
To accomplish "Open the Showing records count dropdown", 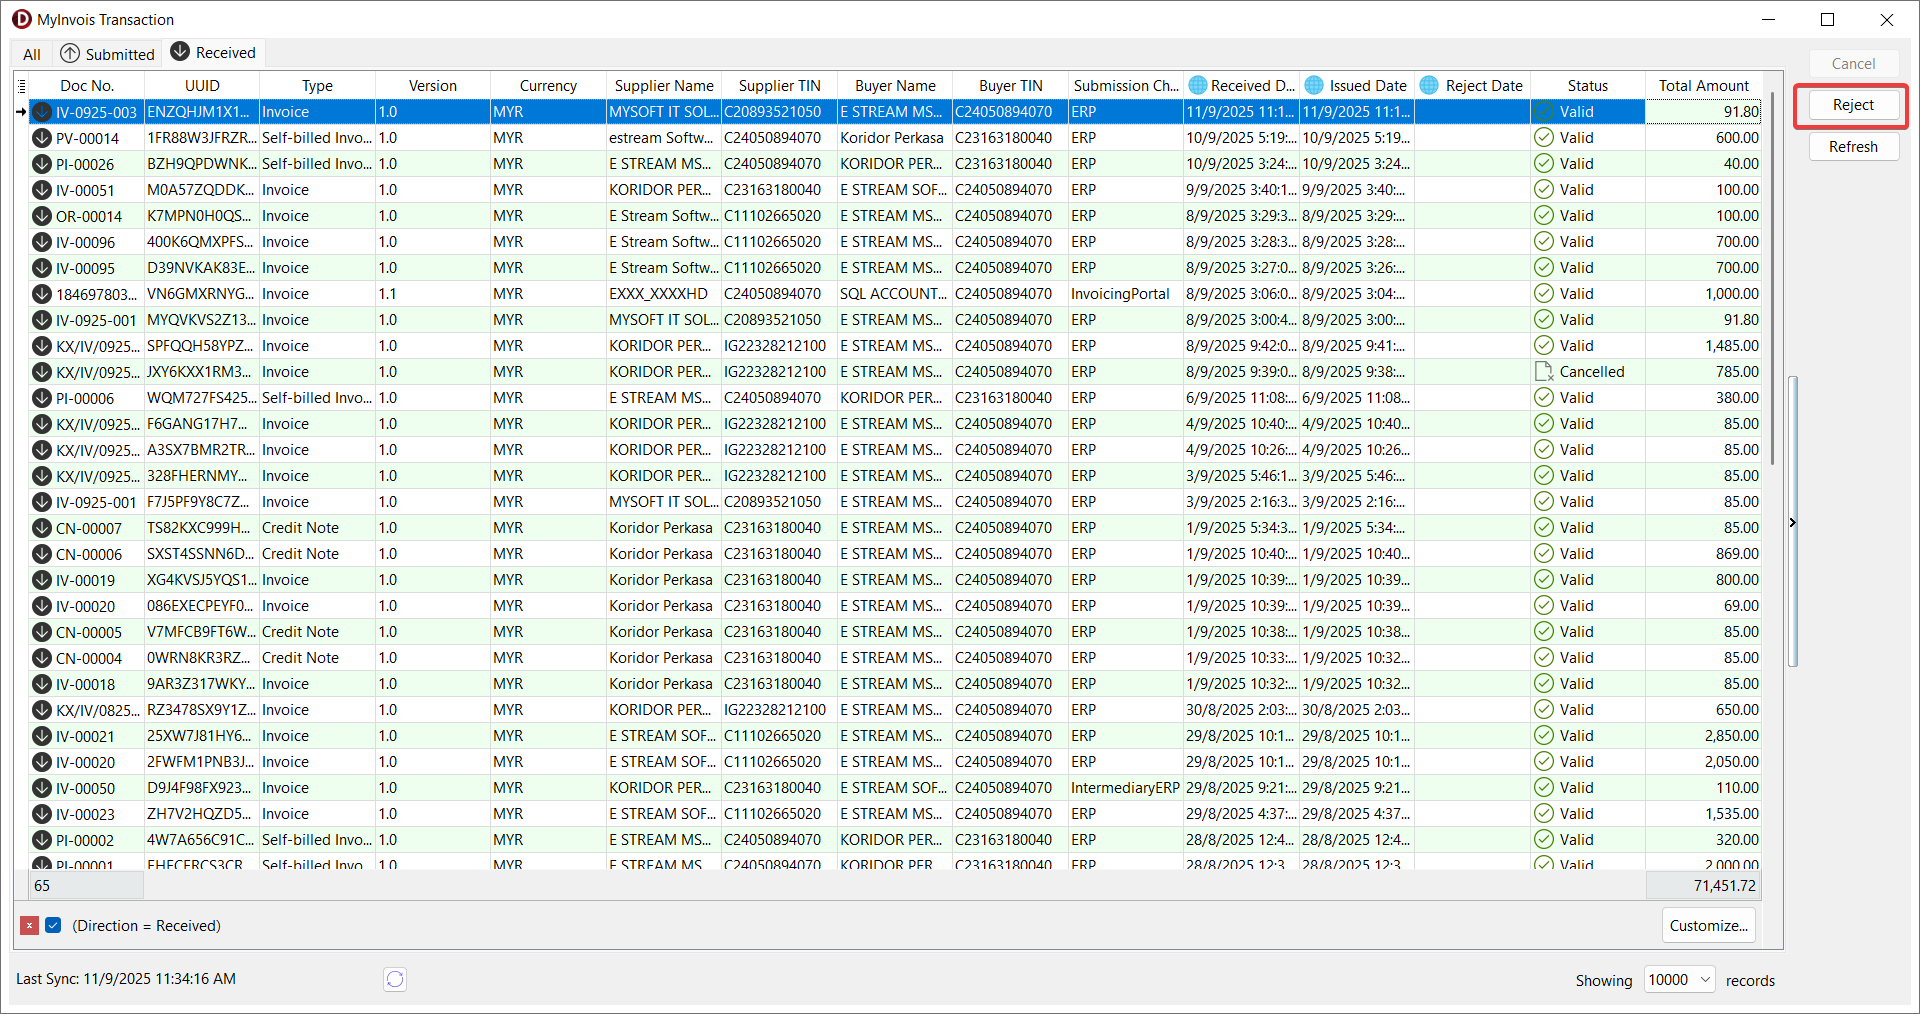I will (1704, 980).
